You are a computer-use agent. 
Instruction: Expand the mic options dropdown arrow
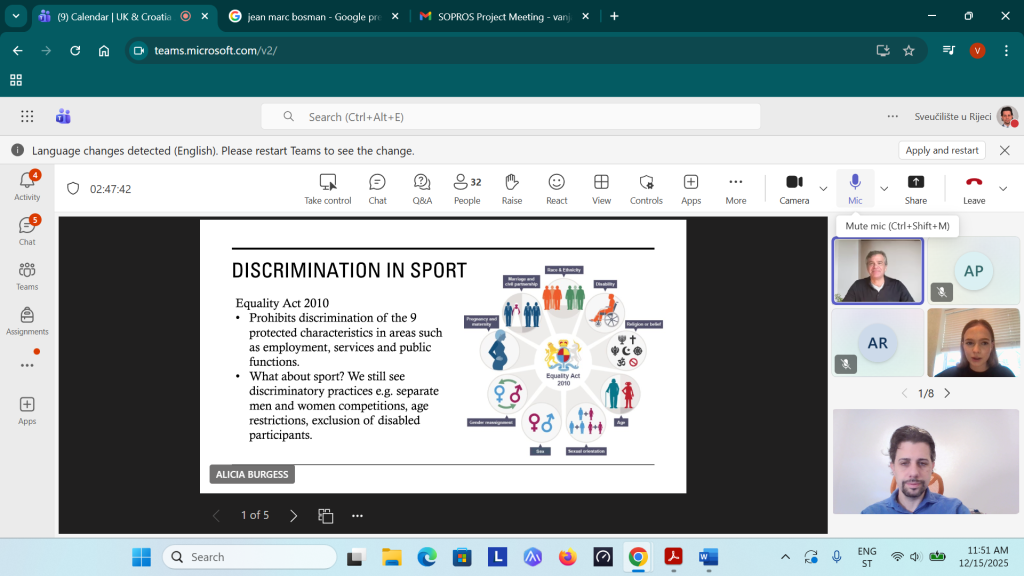click(883, 188)
